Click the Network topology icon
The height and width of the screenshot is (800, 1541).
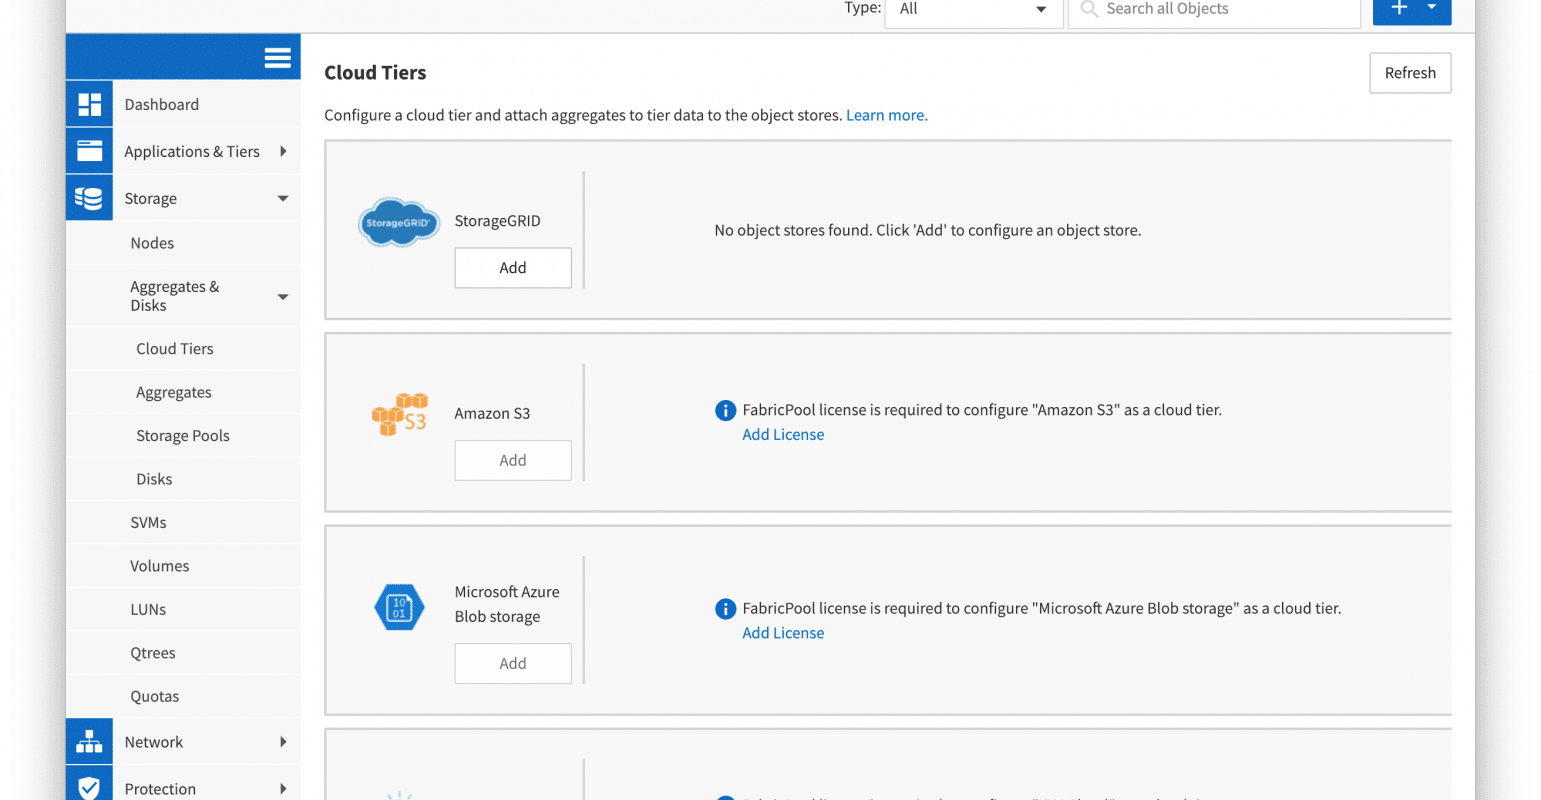point(90,742)
